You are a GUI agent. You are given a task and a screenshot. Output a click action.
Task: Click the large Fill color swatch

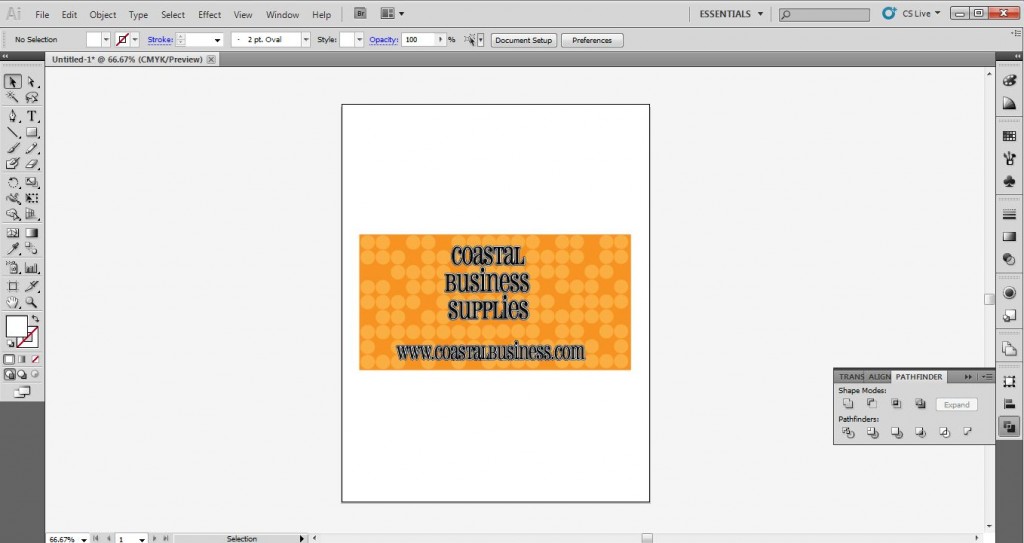coord(15,326)
